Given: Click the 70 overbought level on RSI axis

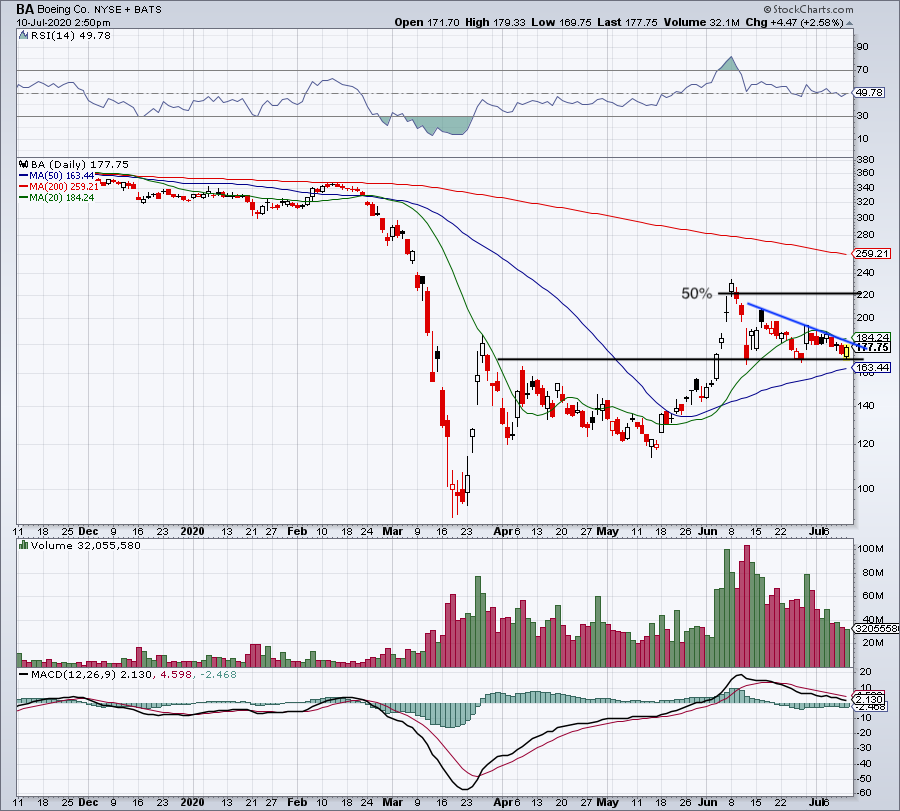Looking at the screenshot, I should coord(862,70).
